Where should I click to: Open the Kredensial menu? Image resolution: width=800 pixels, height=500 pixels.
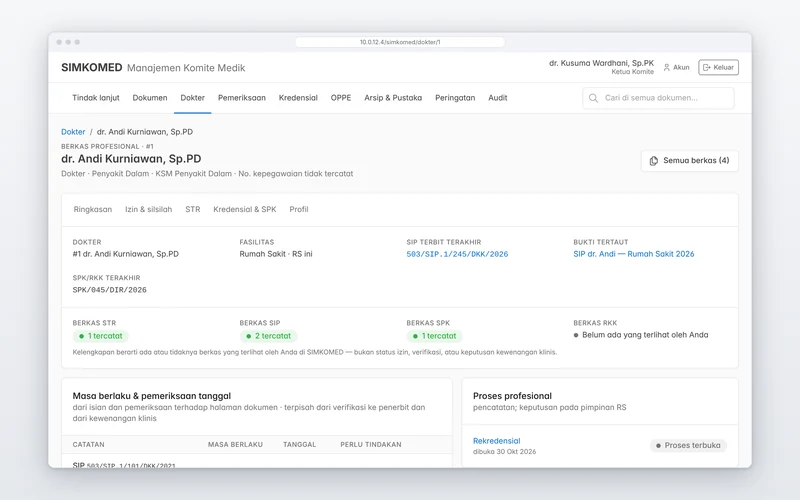(298, 97)
